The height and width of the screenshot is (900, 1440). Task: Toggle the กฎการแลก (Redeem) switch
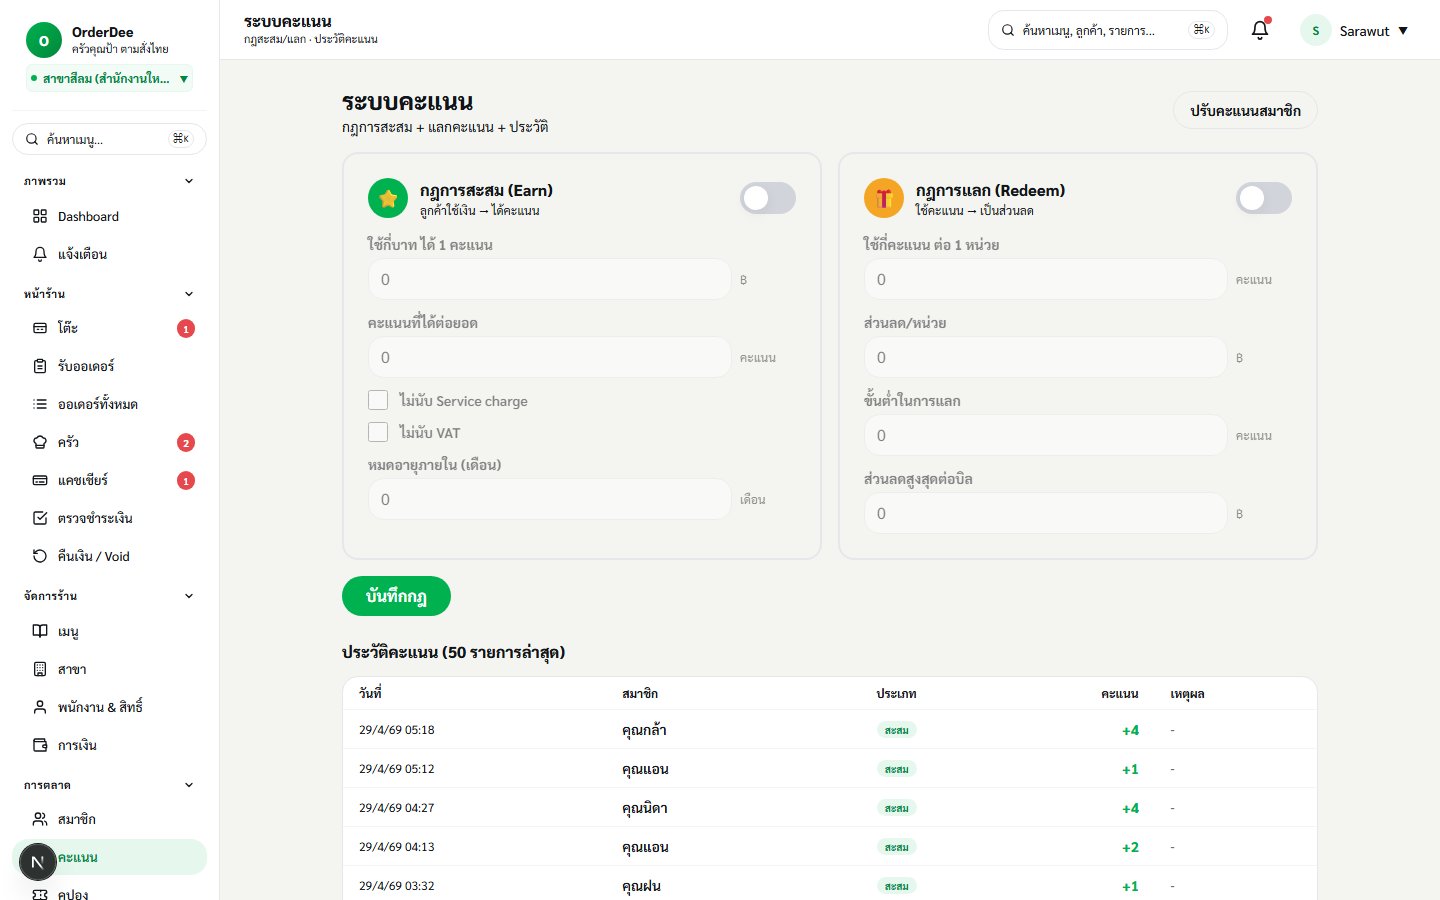click(x=1264, y=198)
